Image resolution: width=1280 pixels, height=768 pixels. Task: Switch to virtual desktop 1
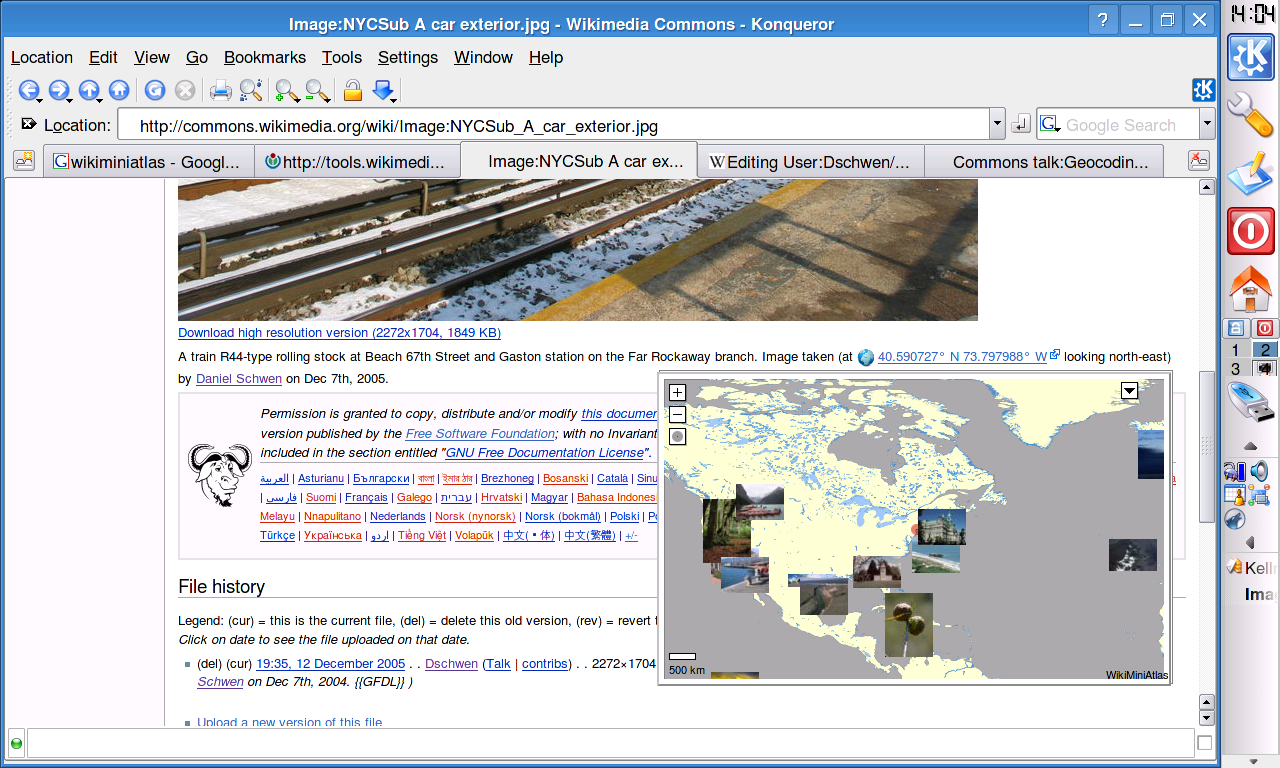point(1236,350)
